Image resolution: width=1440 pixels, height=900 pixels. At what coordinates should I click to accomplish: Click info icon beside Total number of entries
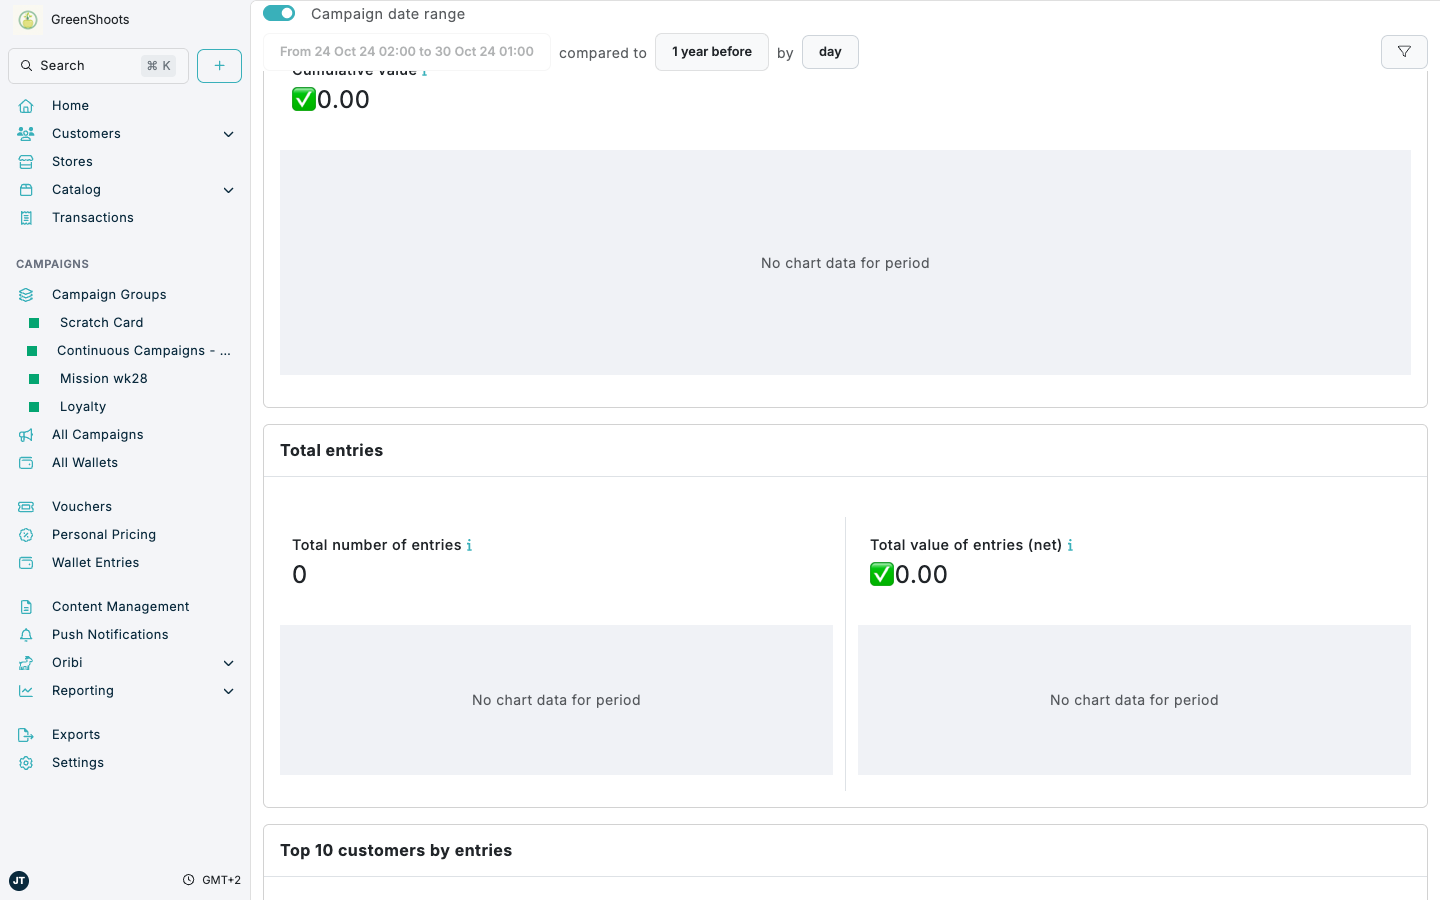[469, 545]
